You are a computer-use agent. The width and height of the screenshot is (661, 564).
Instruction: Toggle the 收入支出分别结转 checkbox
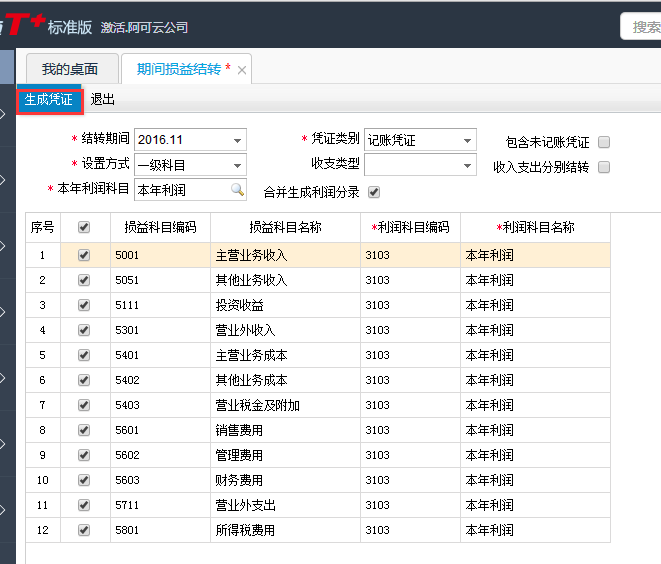604,167
